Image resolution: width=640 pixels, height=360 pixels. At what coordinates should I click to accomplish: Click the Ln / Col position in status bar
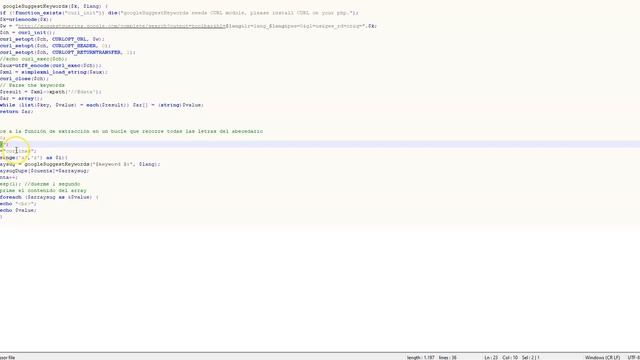click(x=501, y=358)
